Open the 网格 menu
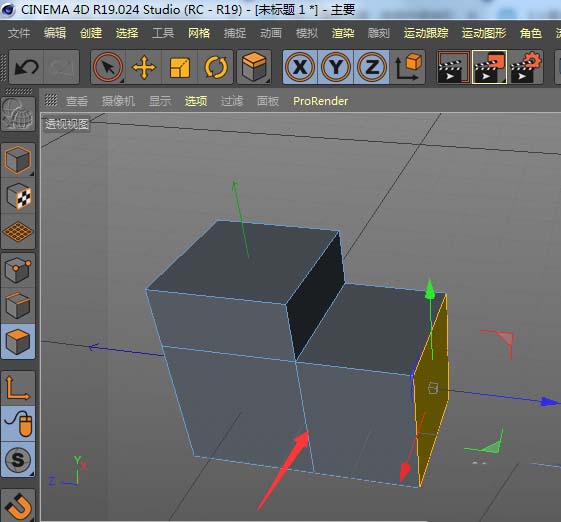The height and width of the screenshot is (522, 561). 199,33
